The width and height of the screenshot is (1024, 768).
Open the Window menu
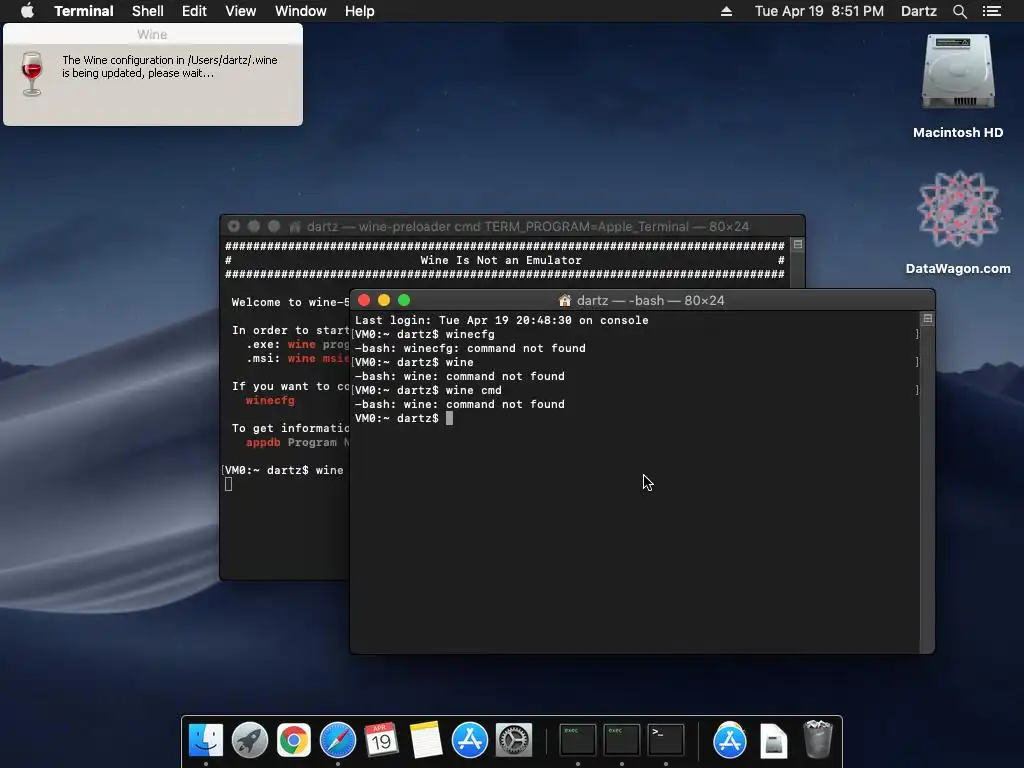point(300,11)
